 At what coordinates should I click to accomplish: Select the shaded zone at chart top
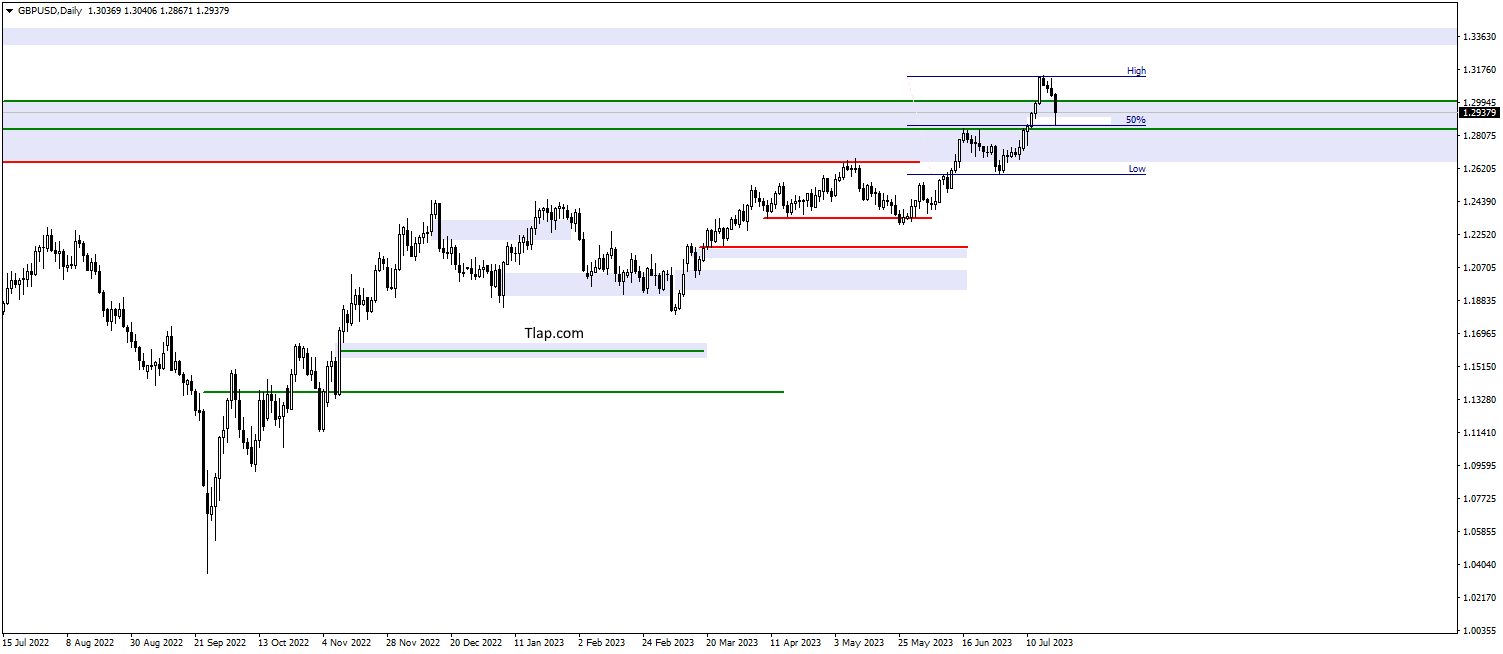[x=728, y=37]
